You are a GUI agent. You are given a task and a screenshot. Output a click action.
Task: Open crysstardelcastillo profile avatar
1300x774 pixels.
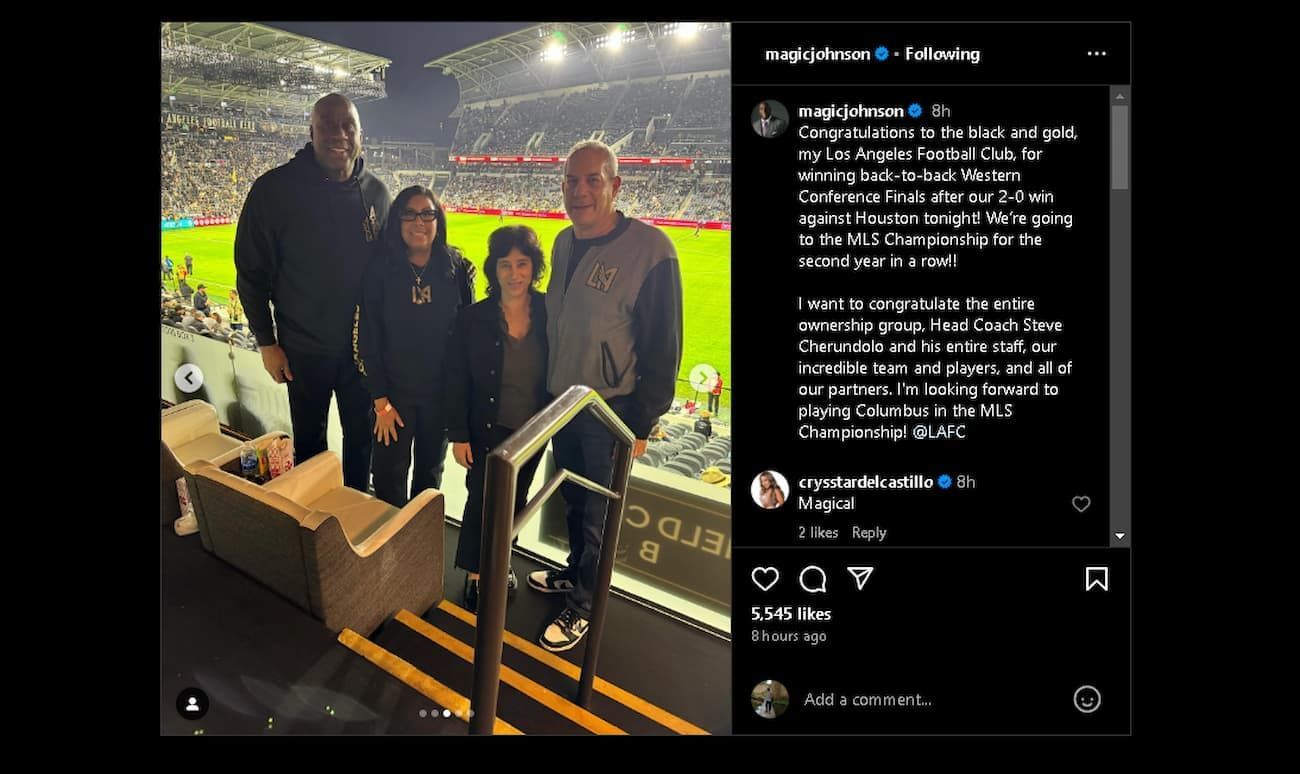pos(770,490)
